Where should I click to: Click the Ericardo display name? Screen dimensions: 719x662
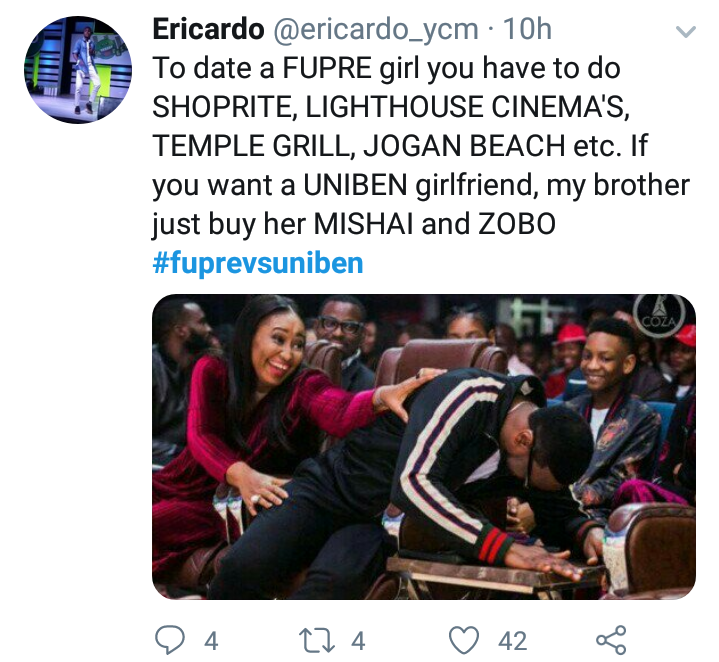pyautogui.click(x=208, y=29)
